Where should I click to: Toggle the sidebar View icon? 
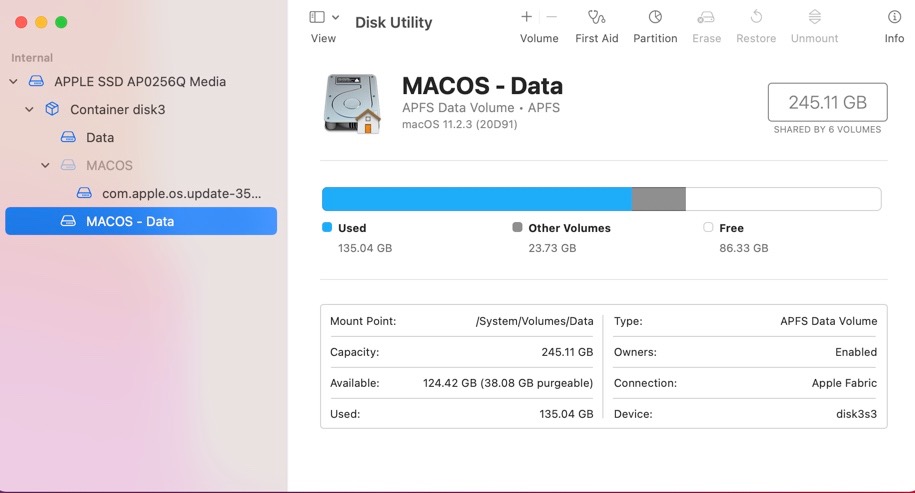(317, 17)
